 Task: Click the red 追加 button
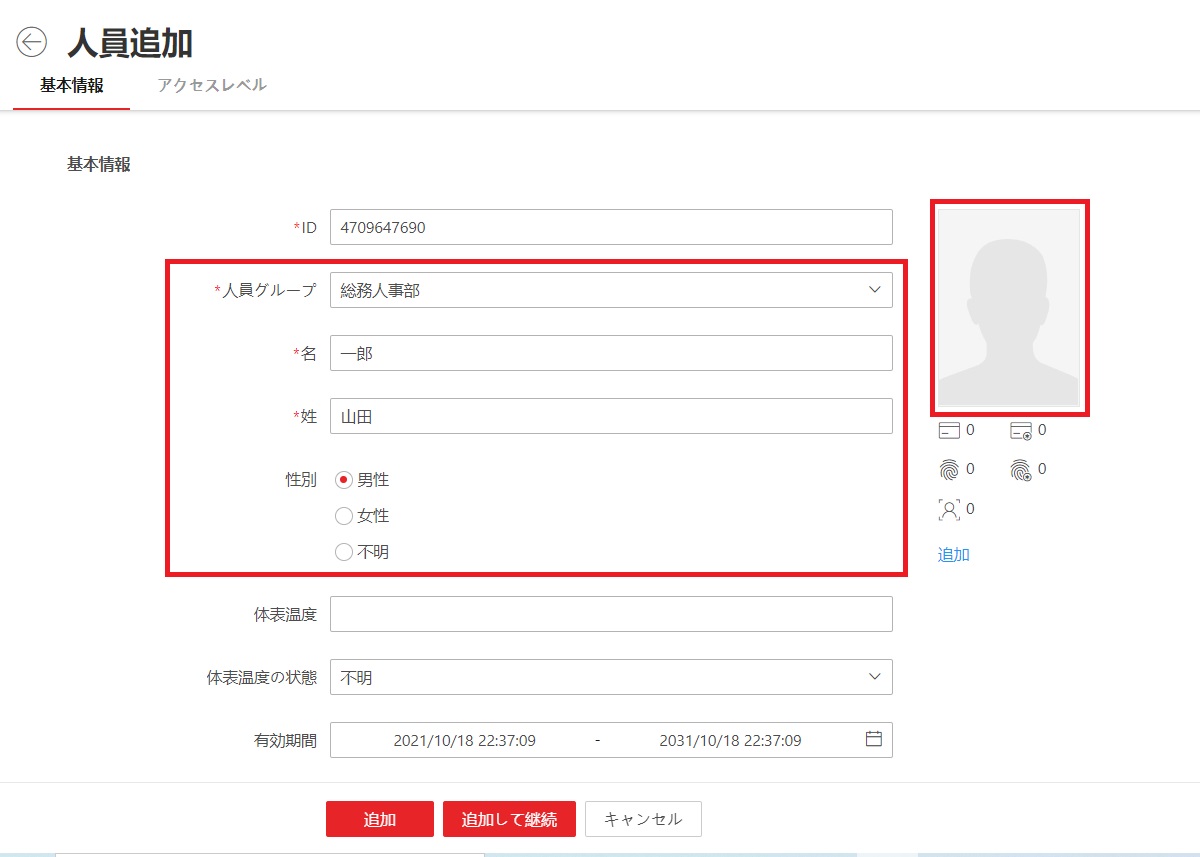pos(380,819)
